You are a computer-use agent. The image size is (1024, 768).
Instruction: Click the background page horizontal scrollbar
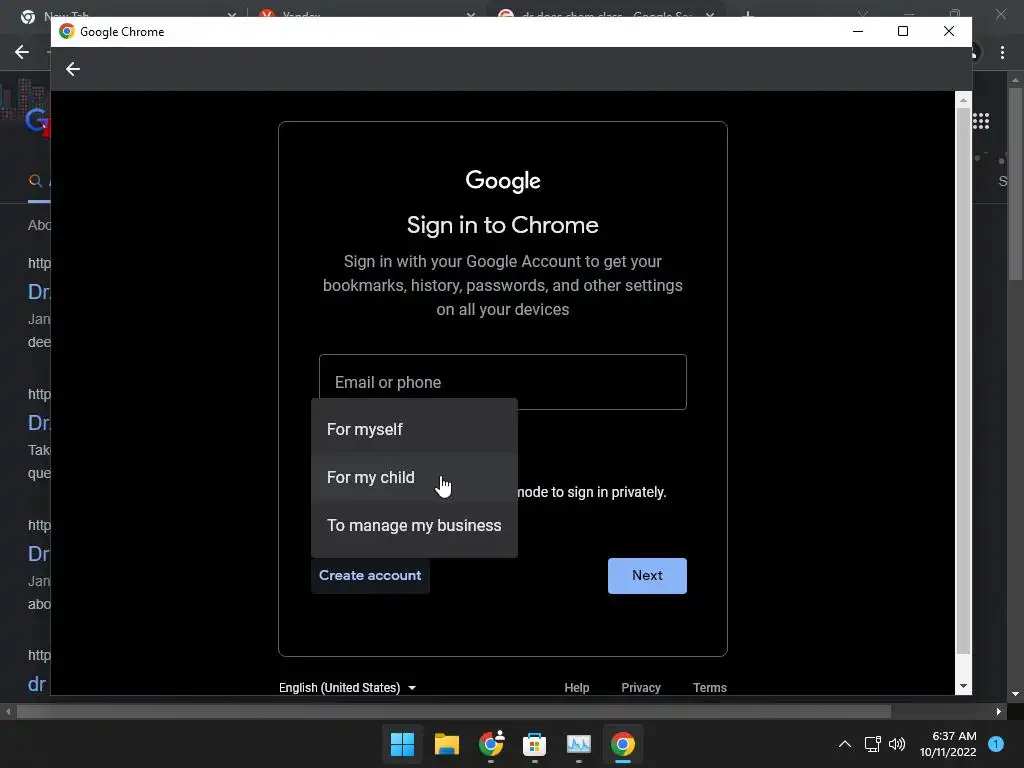tap(454, 711)
